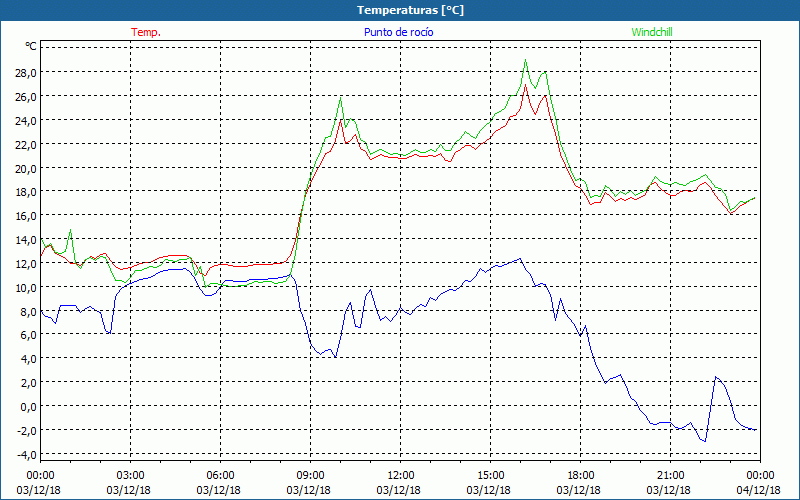Click the -2,0 y-axis value

coord(26,431)
